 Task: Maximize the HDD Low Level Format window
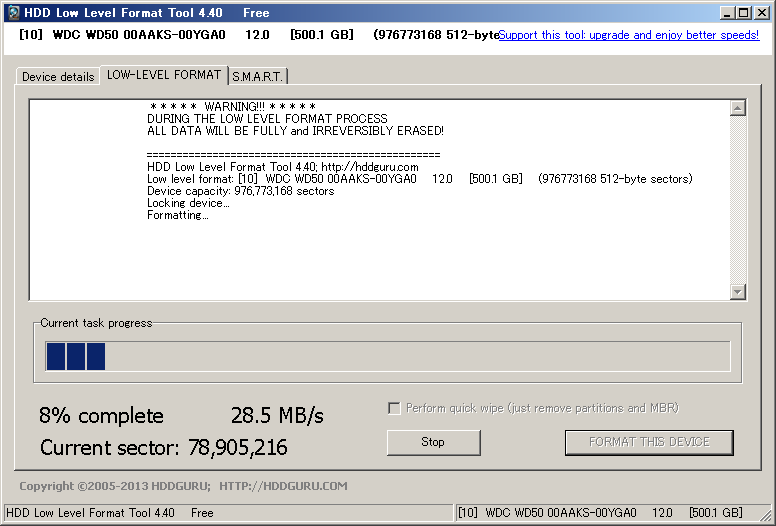[x=743, y=13]
